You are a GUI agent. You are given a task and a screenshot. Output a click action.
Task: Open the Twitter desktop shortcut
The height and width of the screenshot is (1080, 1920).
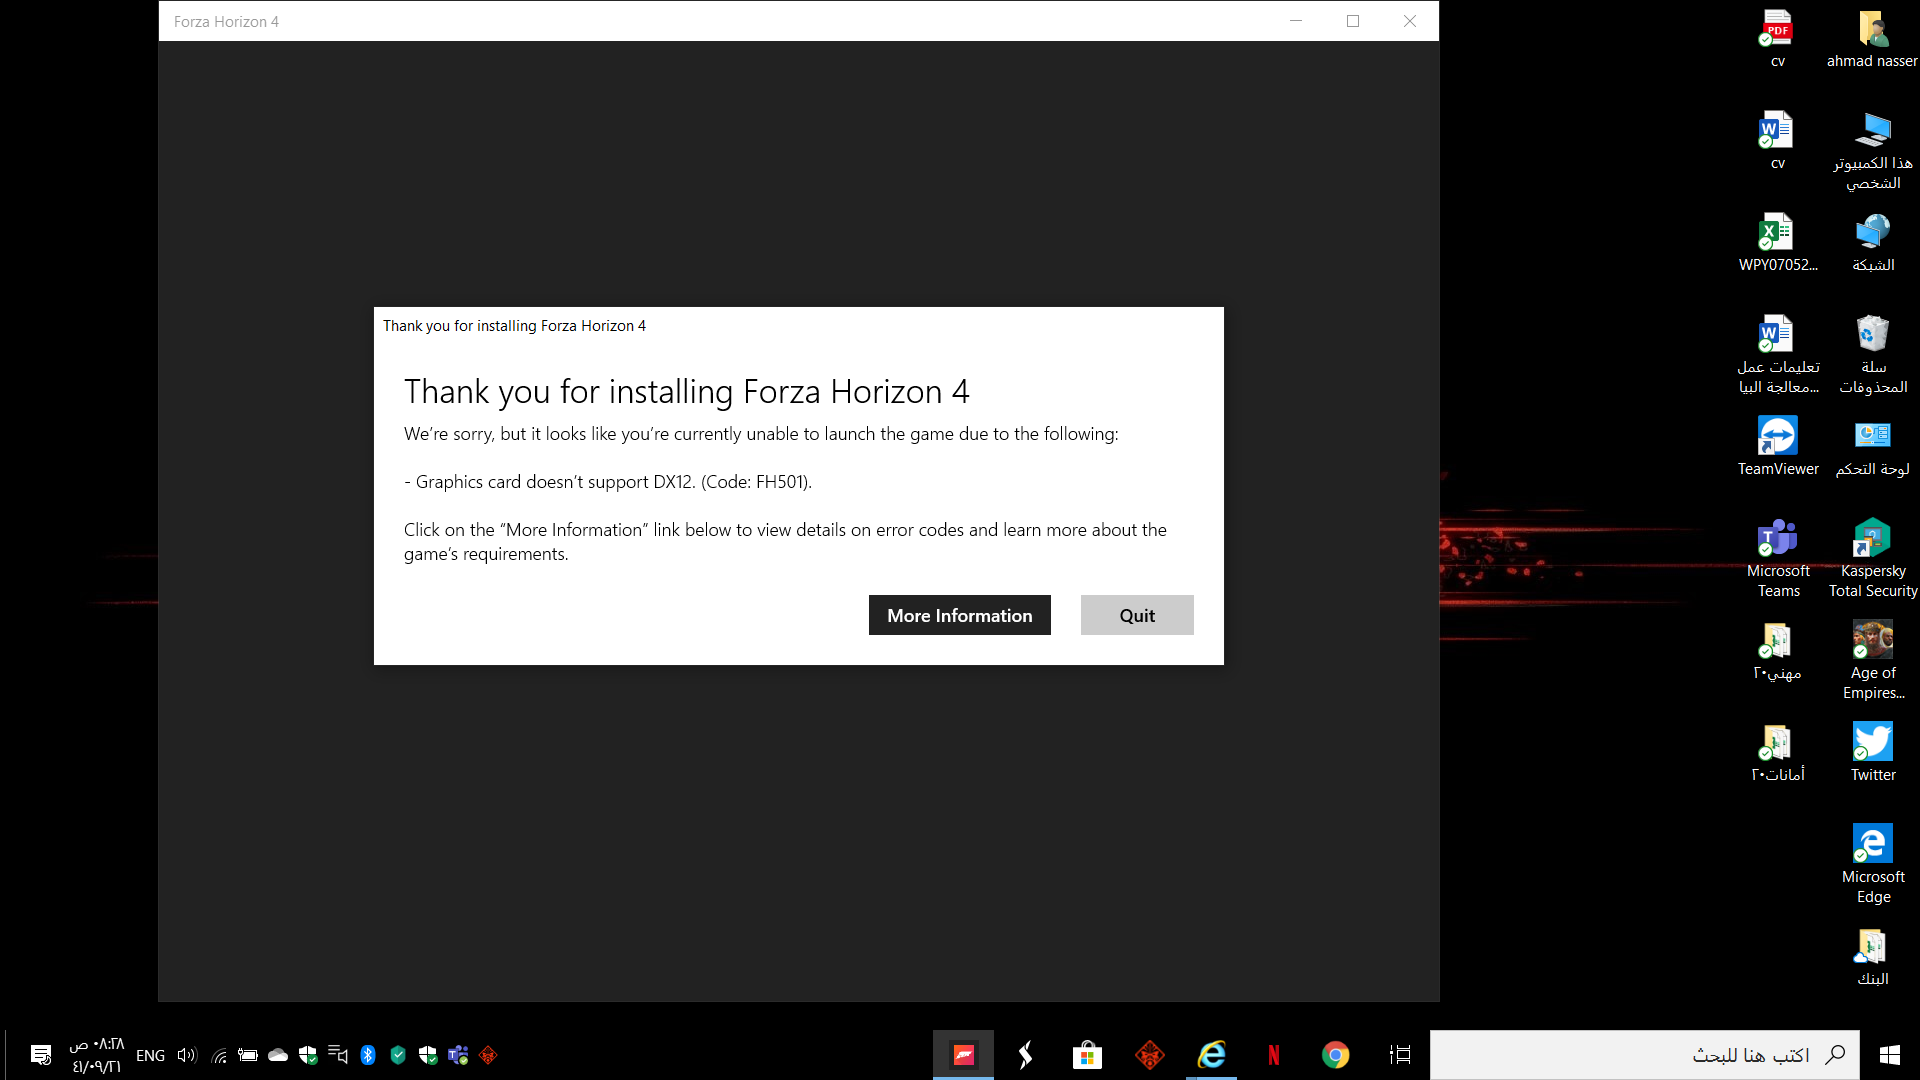(1872, 752)
